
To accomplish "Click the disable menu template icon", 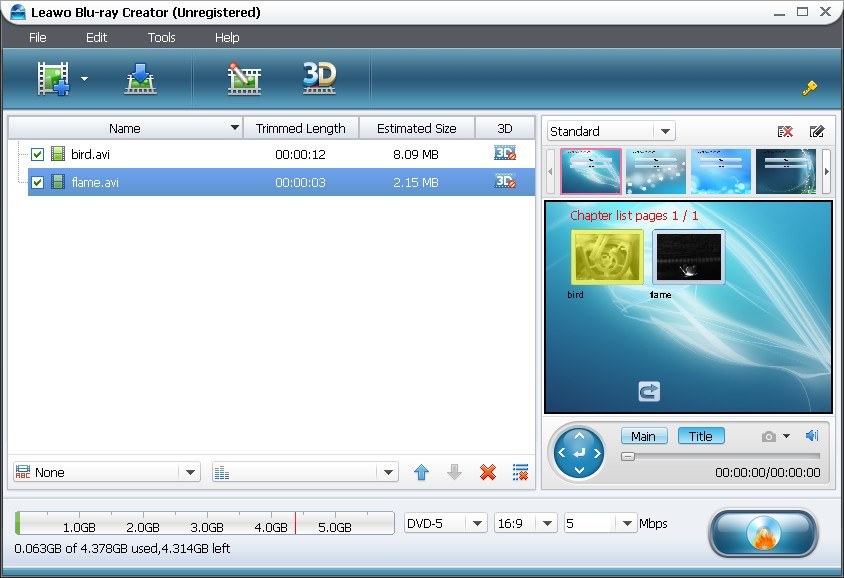I will coord(785,131).
